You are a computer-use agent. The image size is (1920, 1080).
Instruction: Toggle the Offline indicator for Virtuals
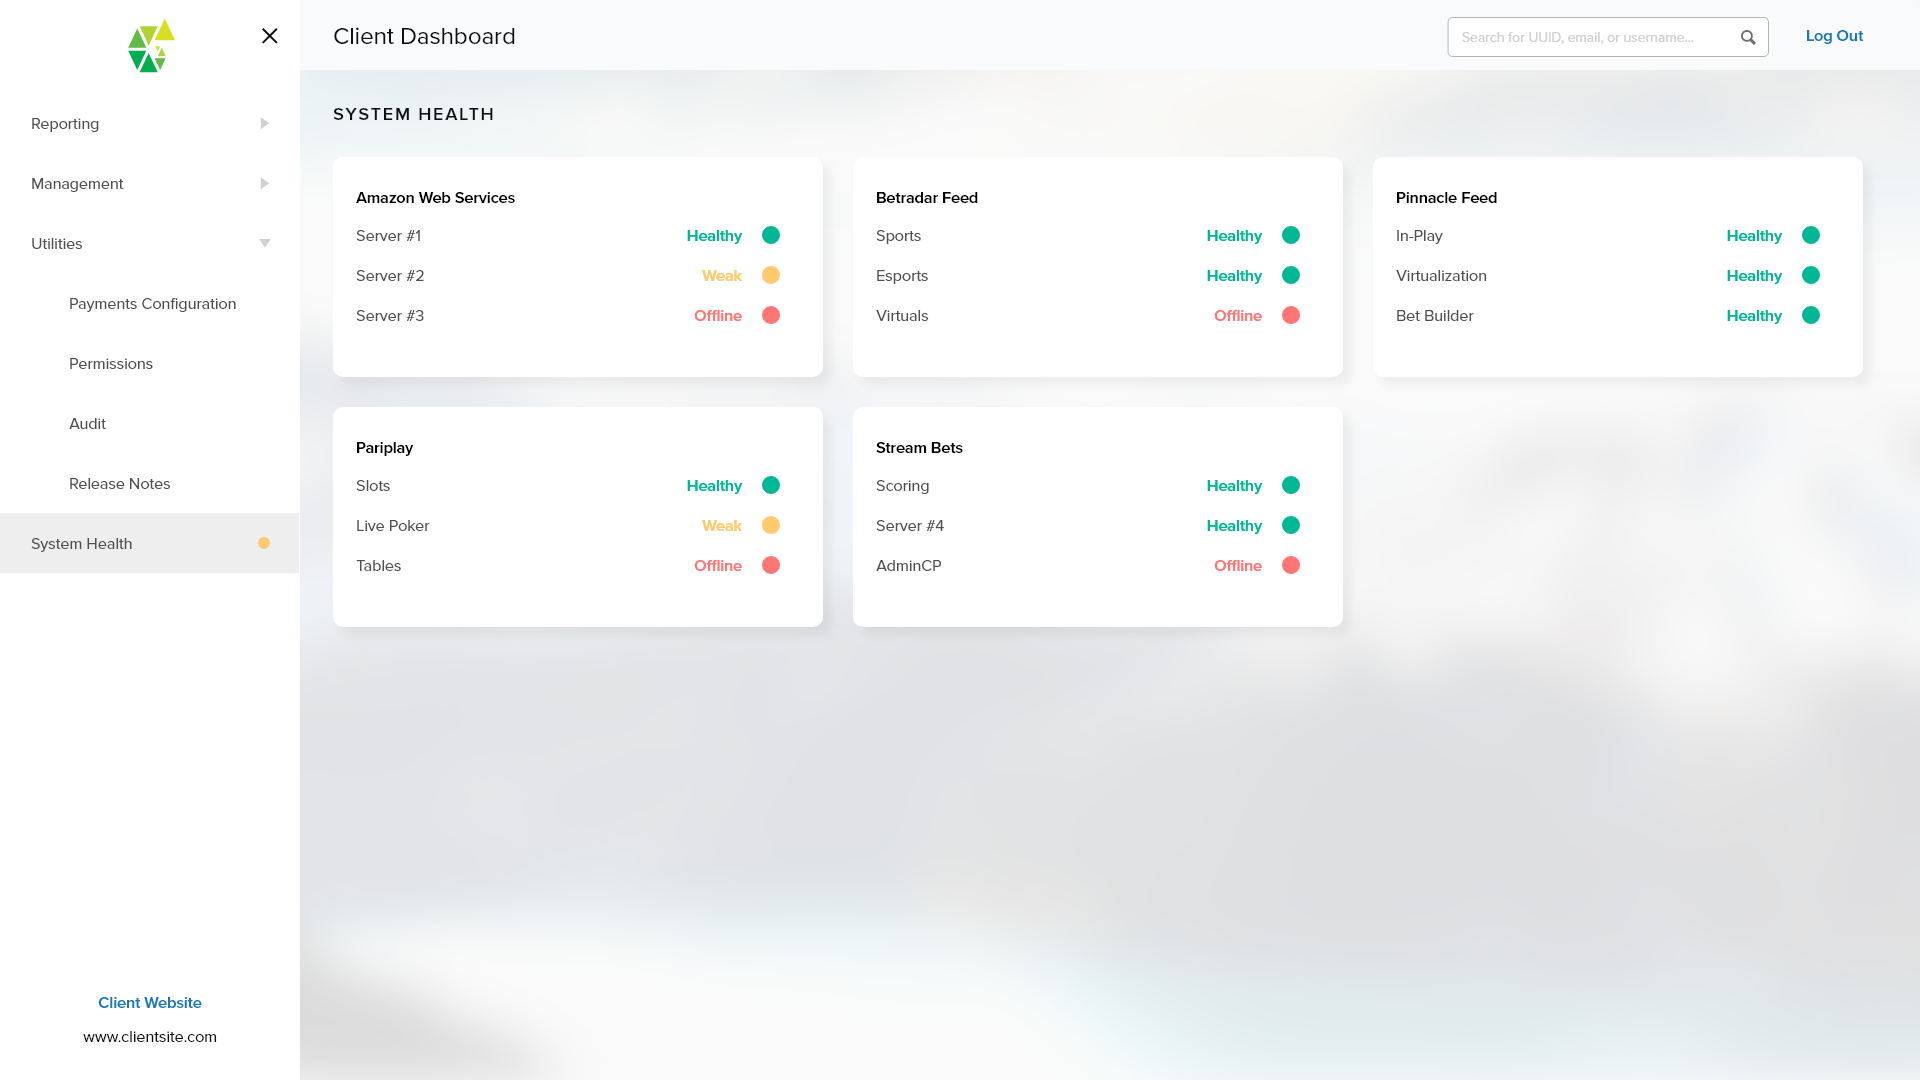click(x=1291, y=315)
